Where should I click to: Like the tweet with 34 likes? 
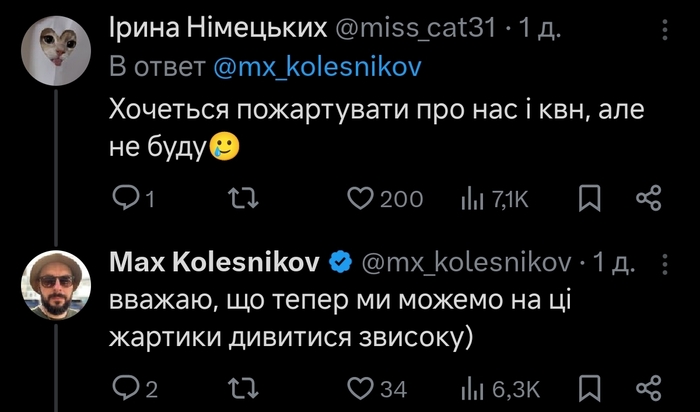[360, 387]
